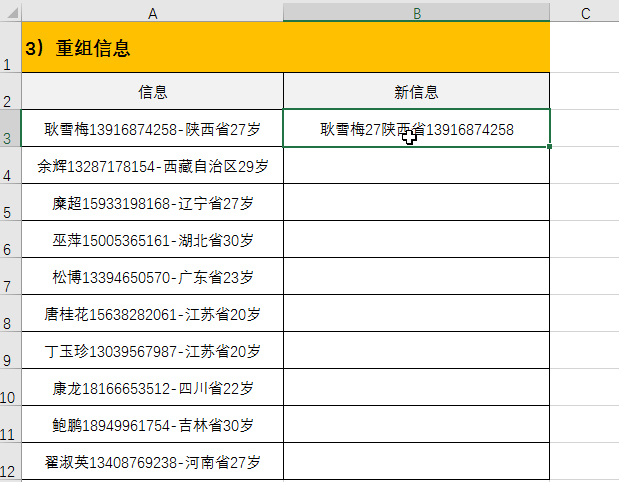Select row 2 header
Viewport: 619px width, 482px height.
[11, 91]
